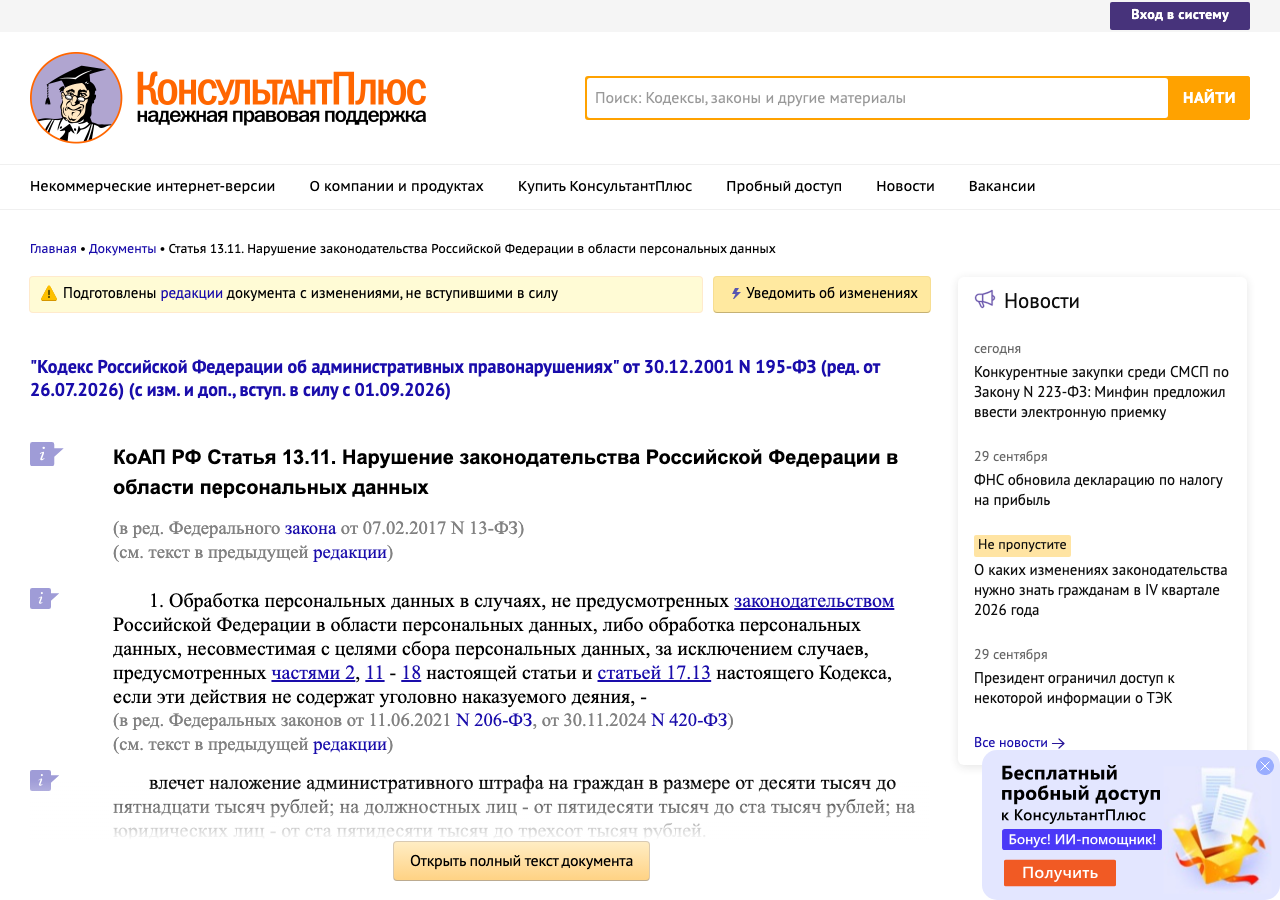Click the info icon beside paragraph 1
Image resolution: width=1280 pixels, height=900 pixels.
(x=44, y=598)
